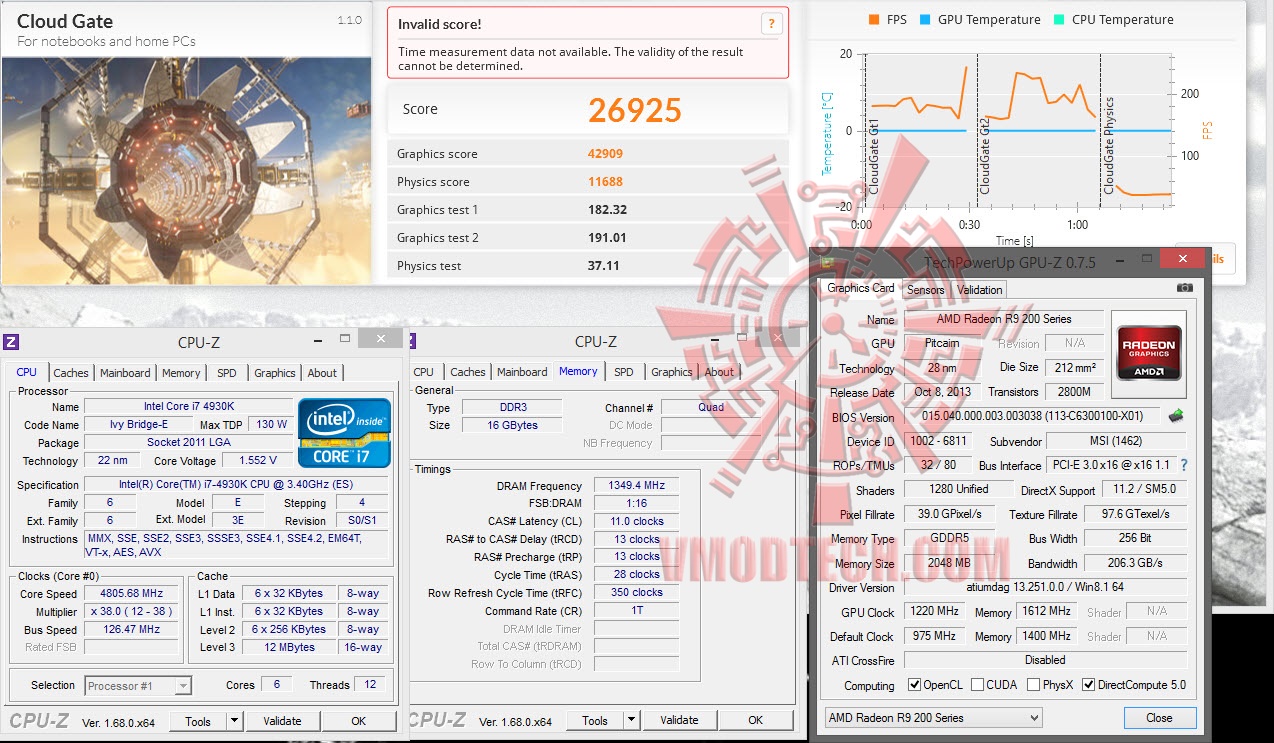Click the Command Rate 1T value

(x=636, y=611)
